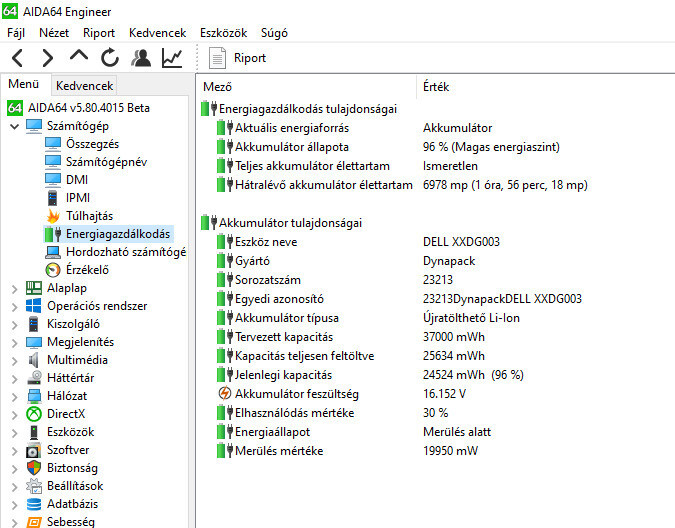The height and width of the screenshot is (528, 675).
Task: Open the Riport menu in menu bar
Action: (x=99, y=33)
